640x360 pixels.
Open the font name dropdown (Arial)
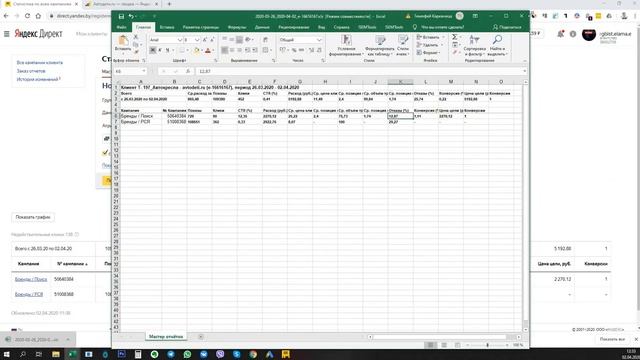click(x=180, y=40)
